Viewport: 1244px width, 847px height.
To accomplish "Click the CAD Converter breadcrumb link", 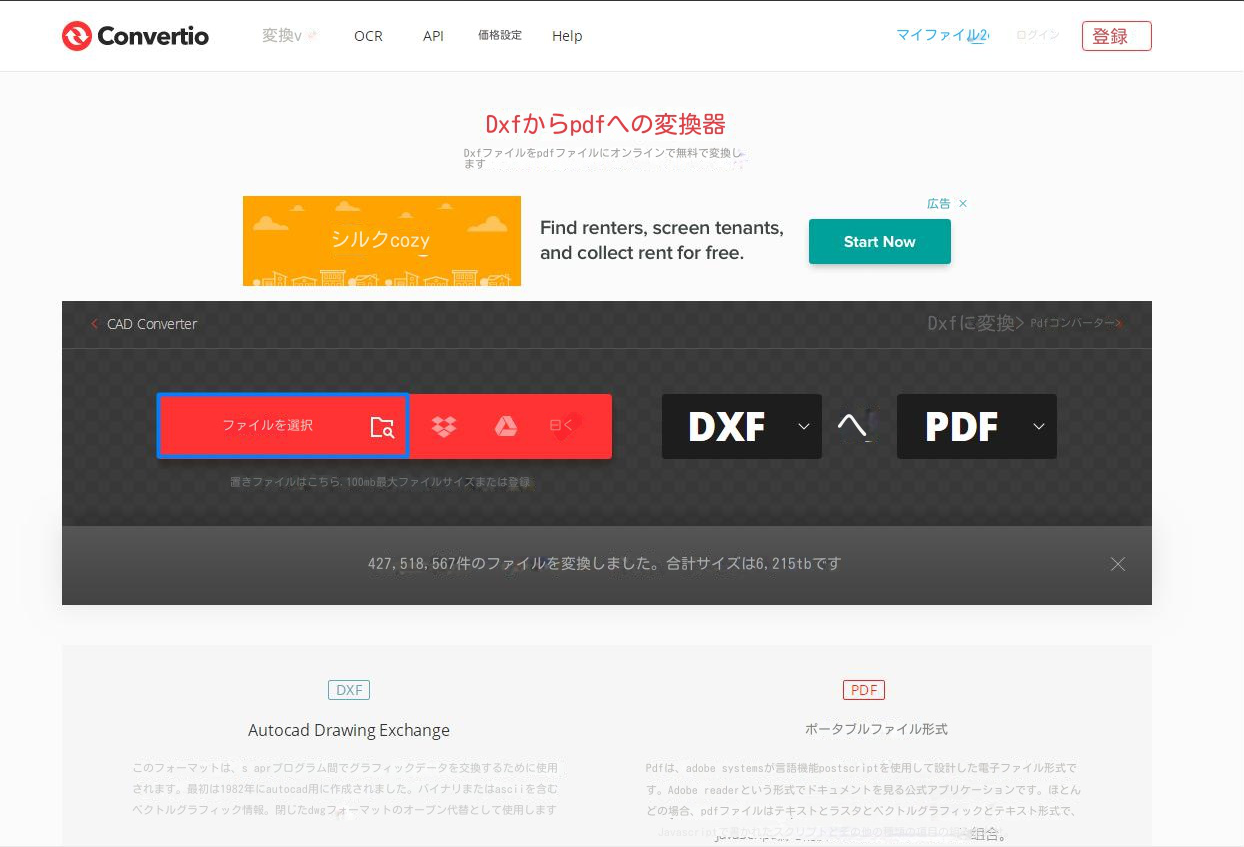I will [152, 324].
